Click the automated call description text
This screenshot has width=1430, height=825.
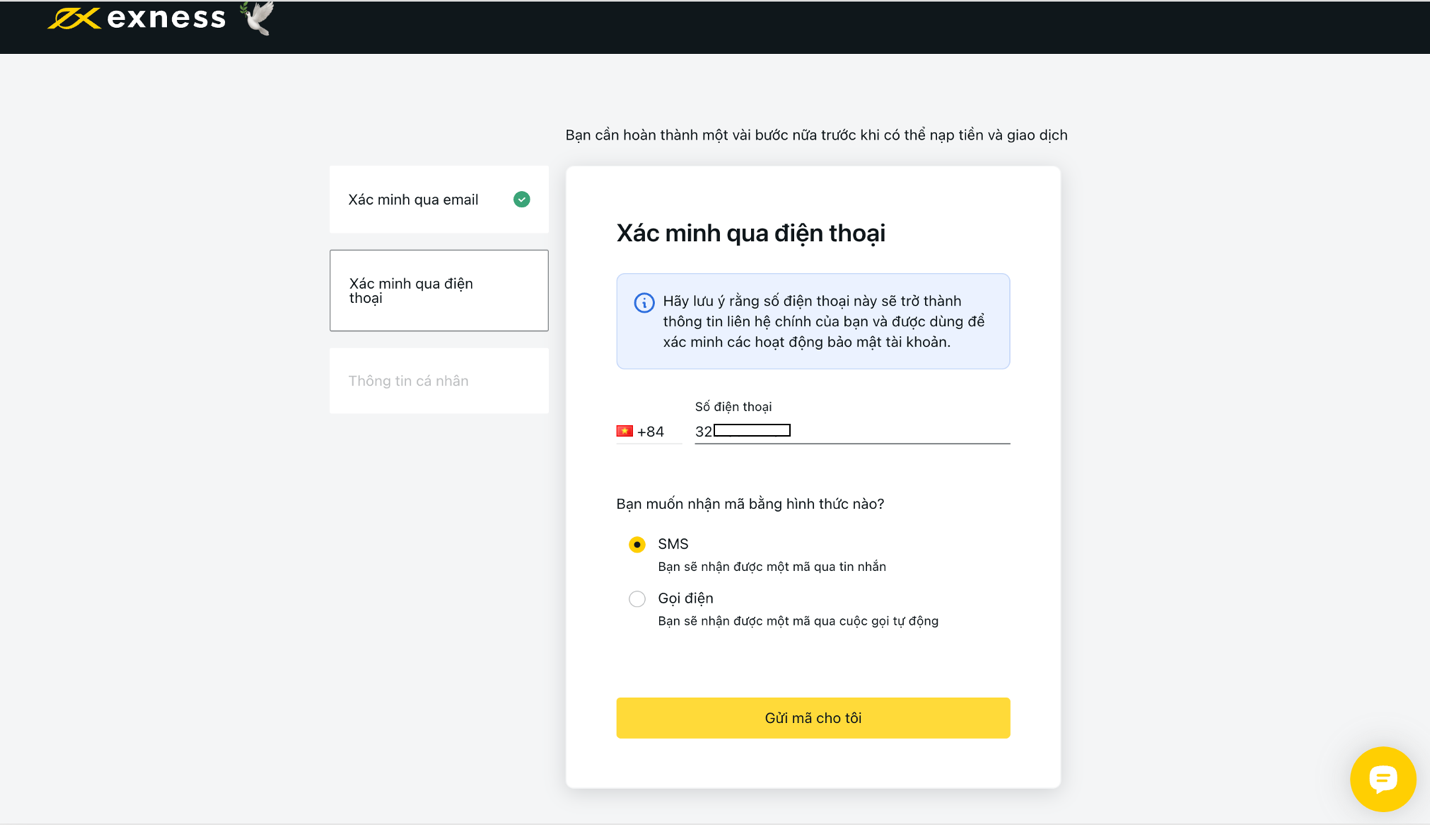(797, 621)
